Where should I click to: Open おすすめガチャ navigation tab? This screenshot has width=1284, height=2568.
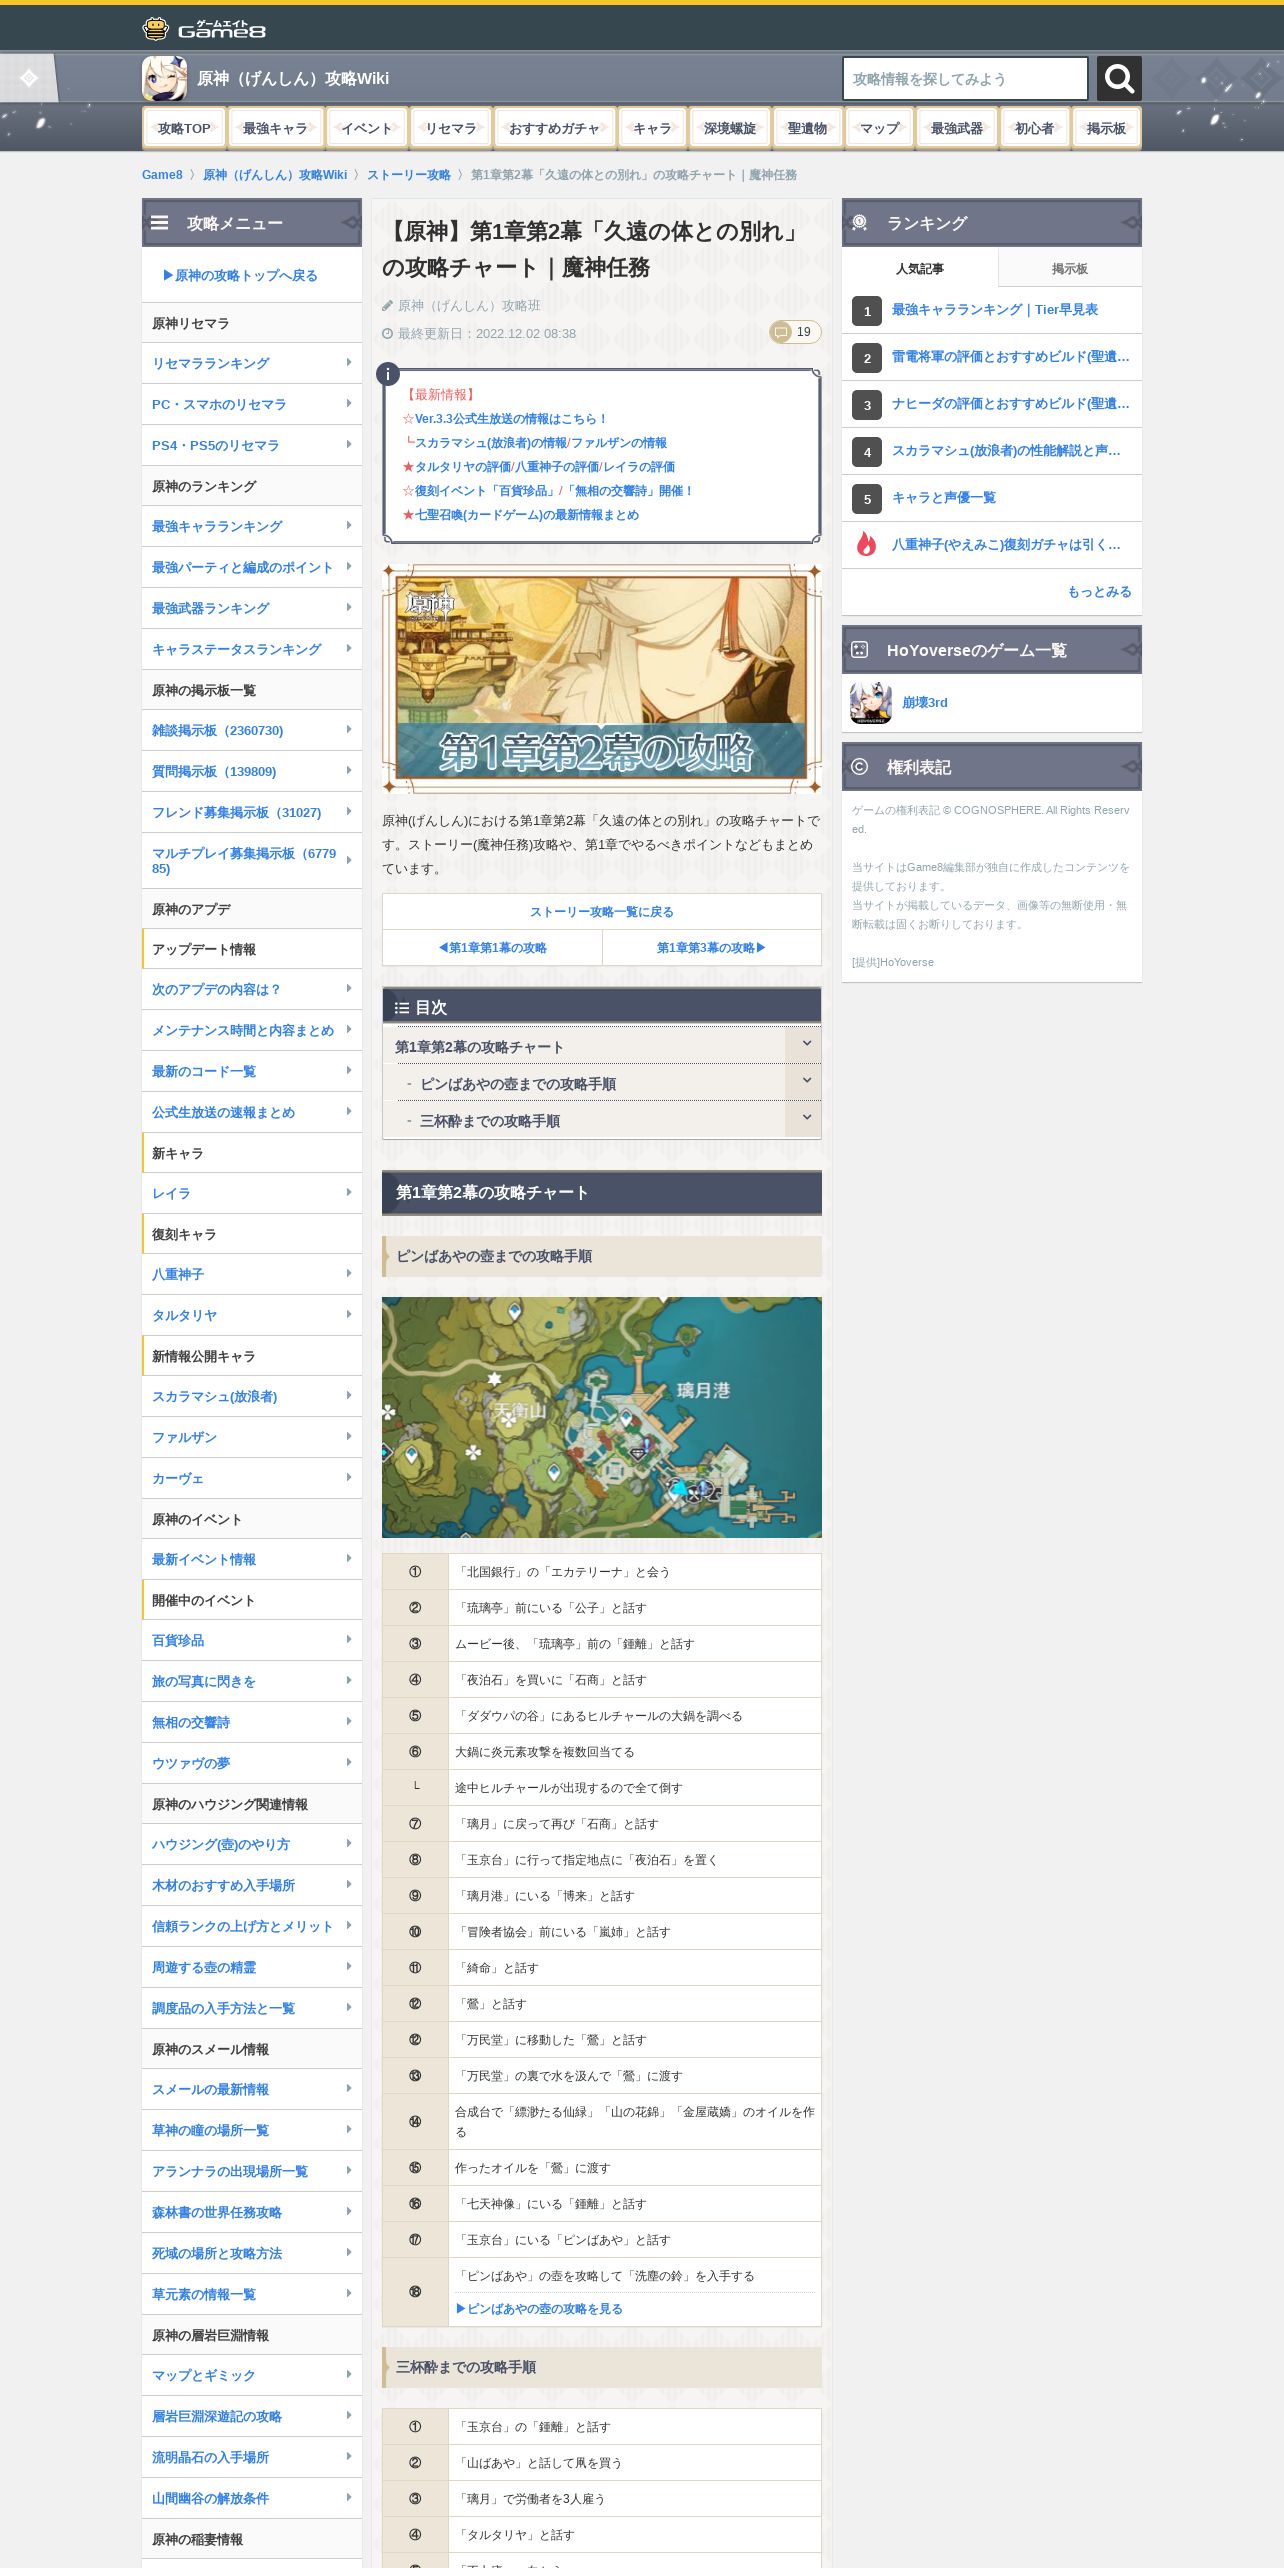[x=554, y=128]
